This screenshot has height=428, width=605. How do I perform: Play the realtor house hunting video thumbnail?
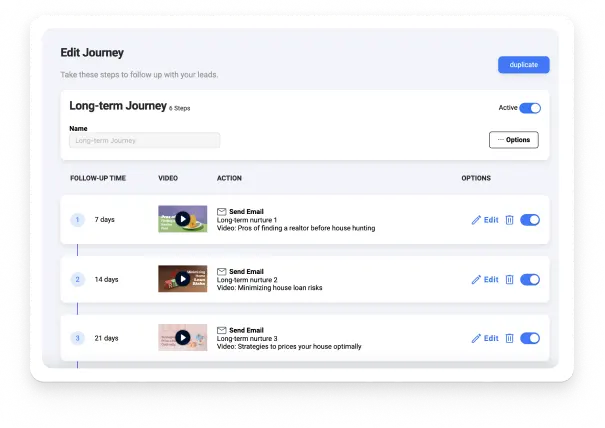[182, 219]
